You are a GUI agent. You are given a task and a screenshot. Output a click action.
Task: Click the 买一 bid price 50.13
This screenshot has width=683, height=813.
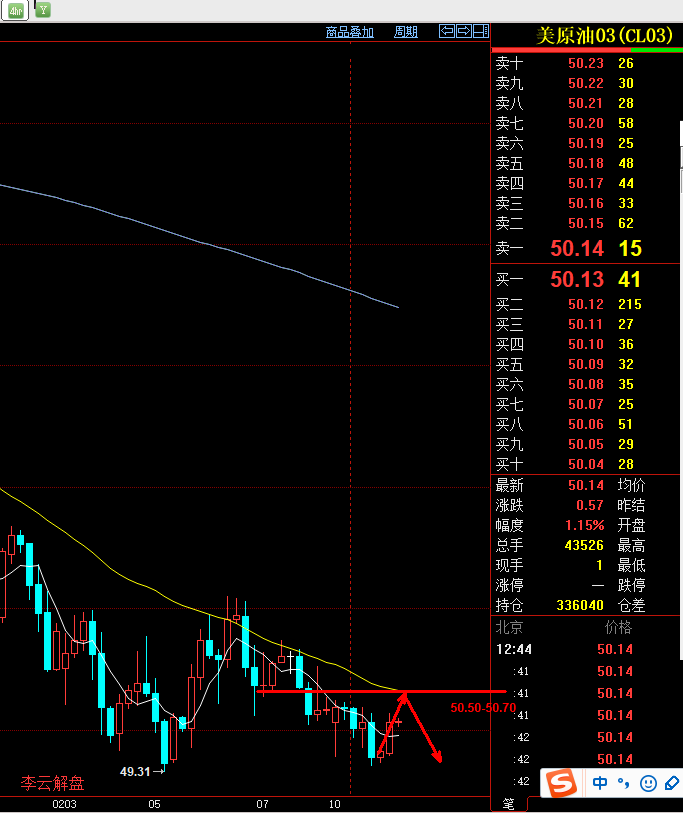coord(577,280)
